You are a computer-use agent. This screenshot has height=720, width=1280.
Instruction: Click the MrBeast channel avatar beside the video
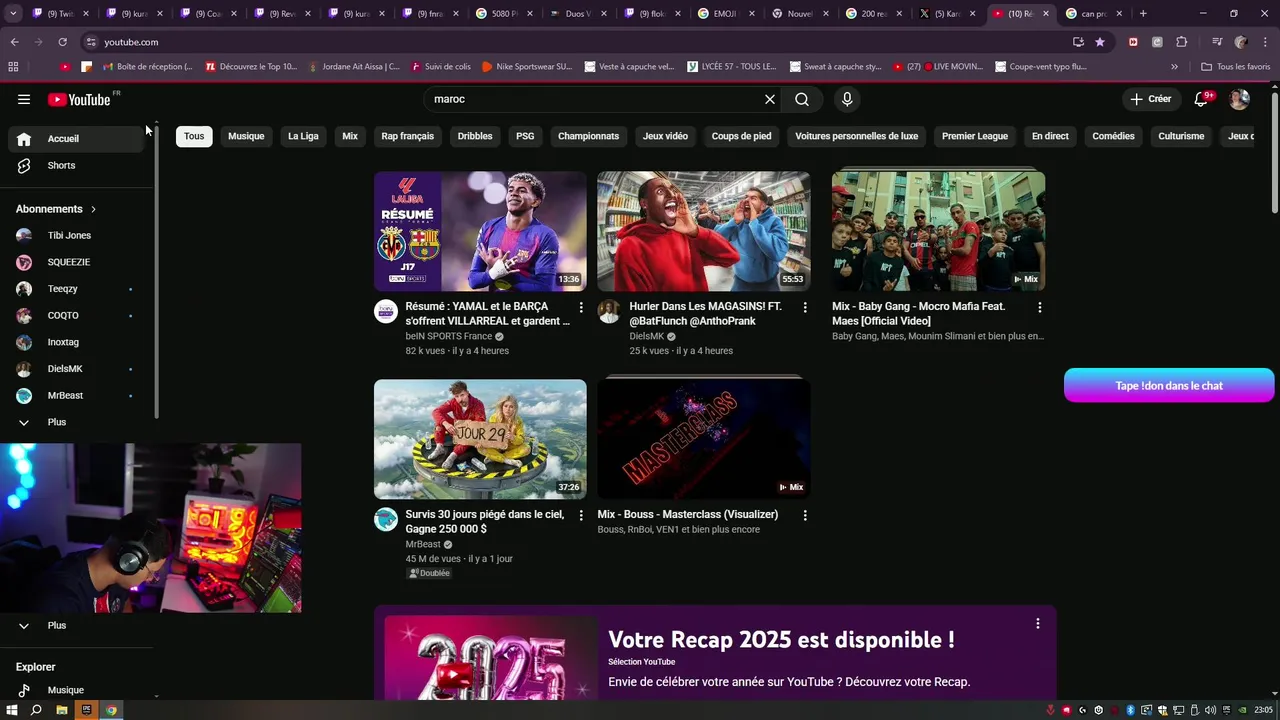click(386, 519)
